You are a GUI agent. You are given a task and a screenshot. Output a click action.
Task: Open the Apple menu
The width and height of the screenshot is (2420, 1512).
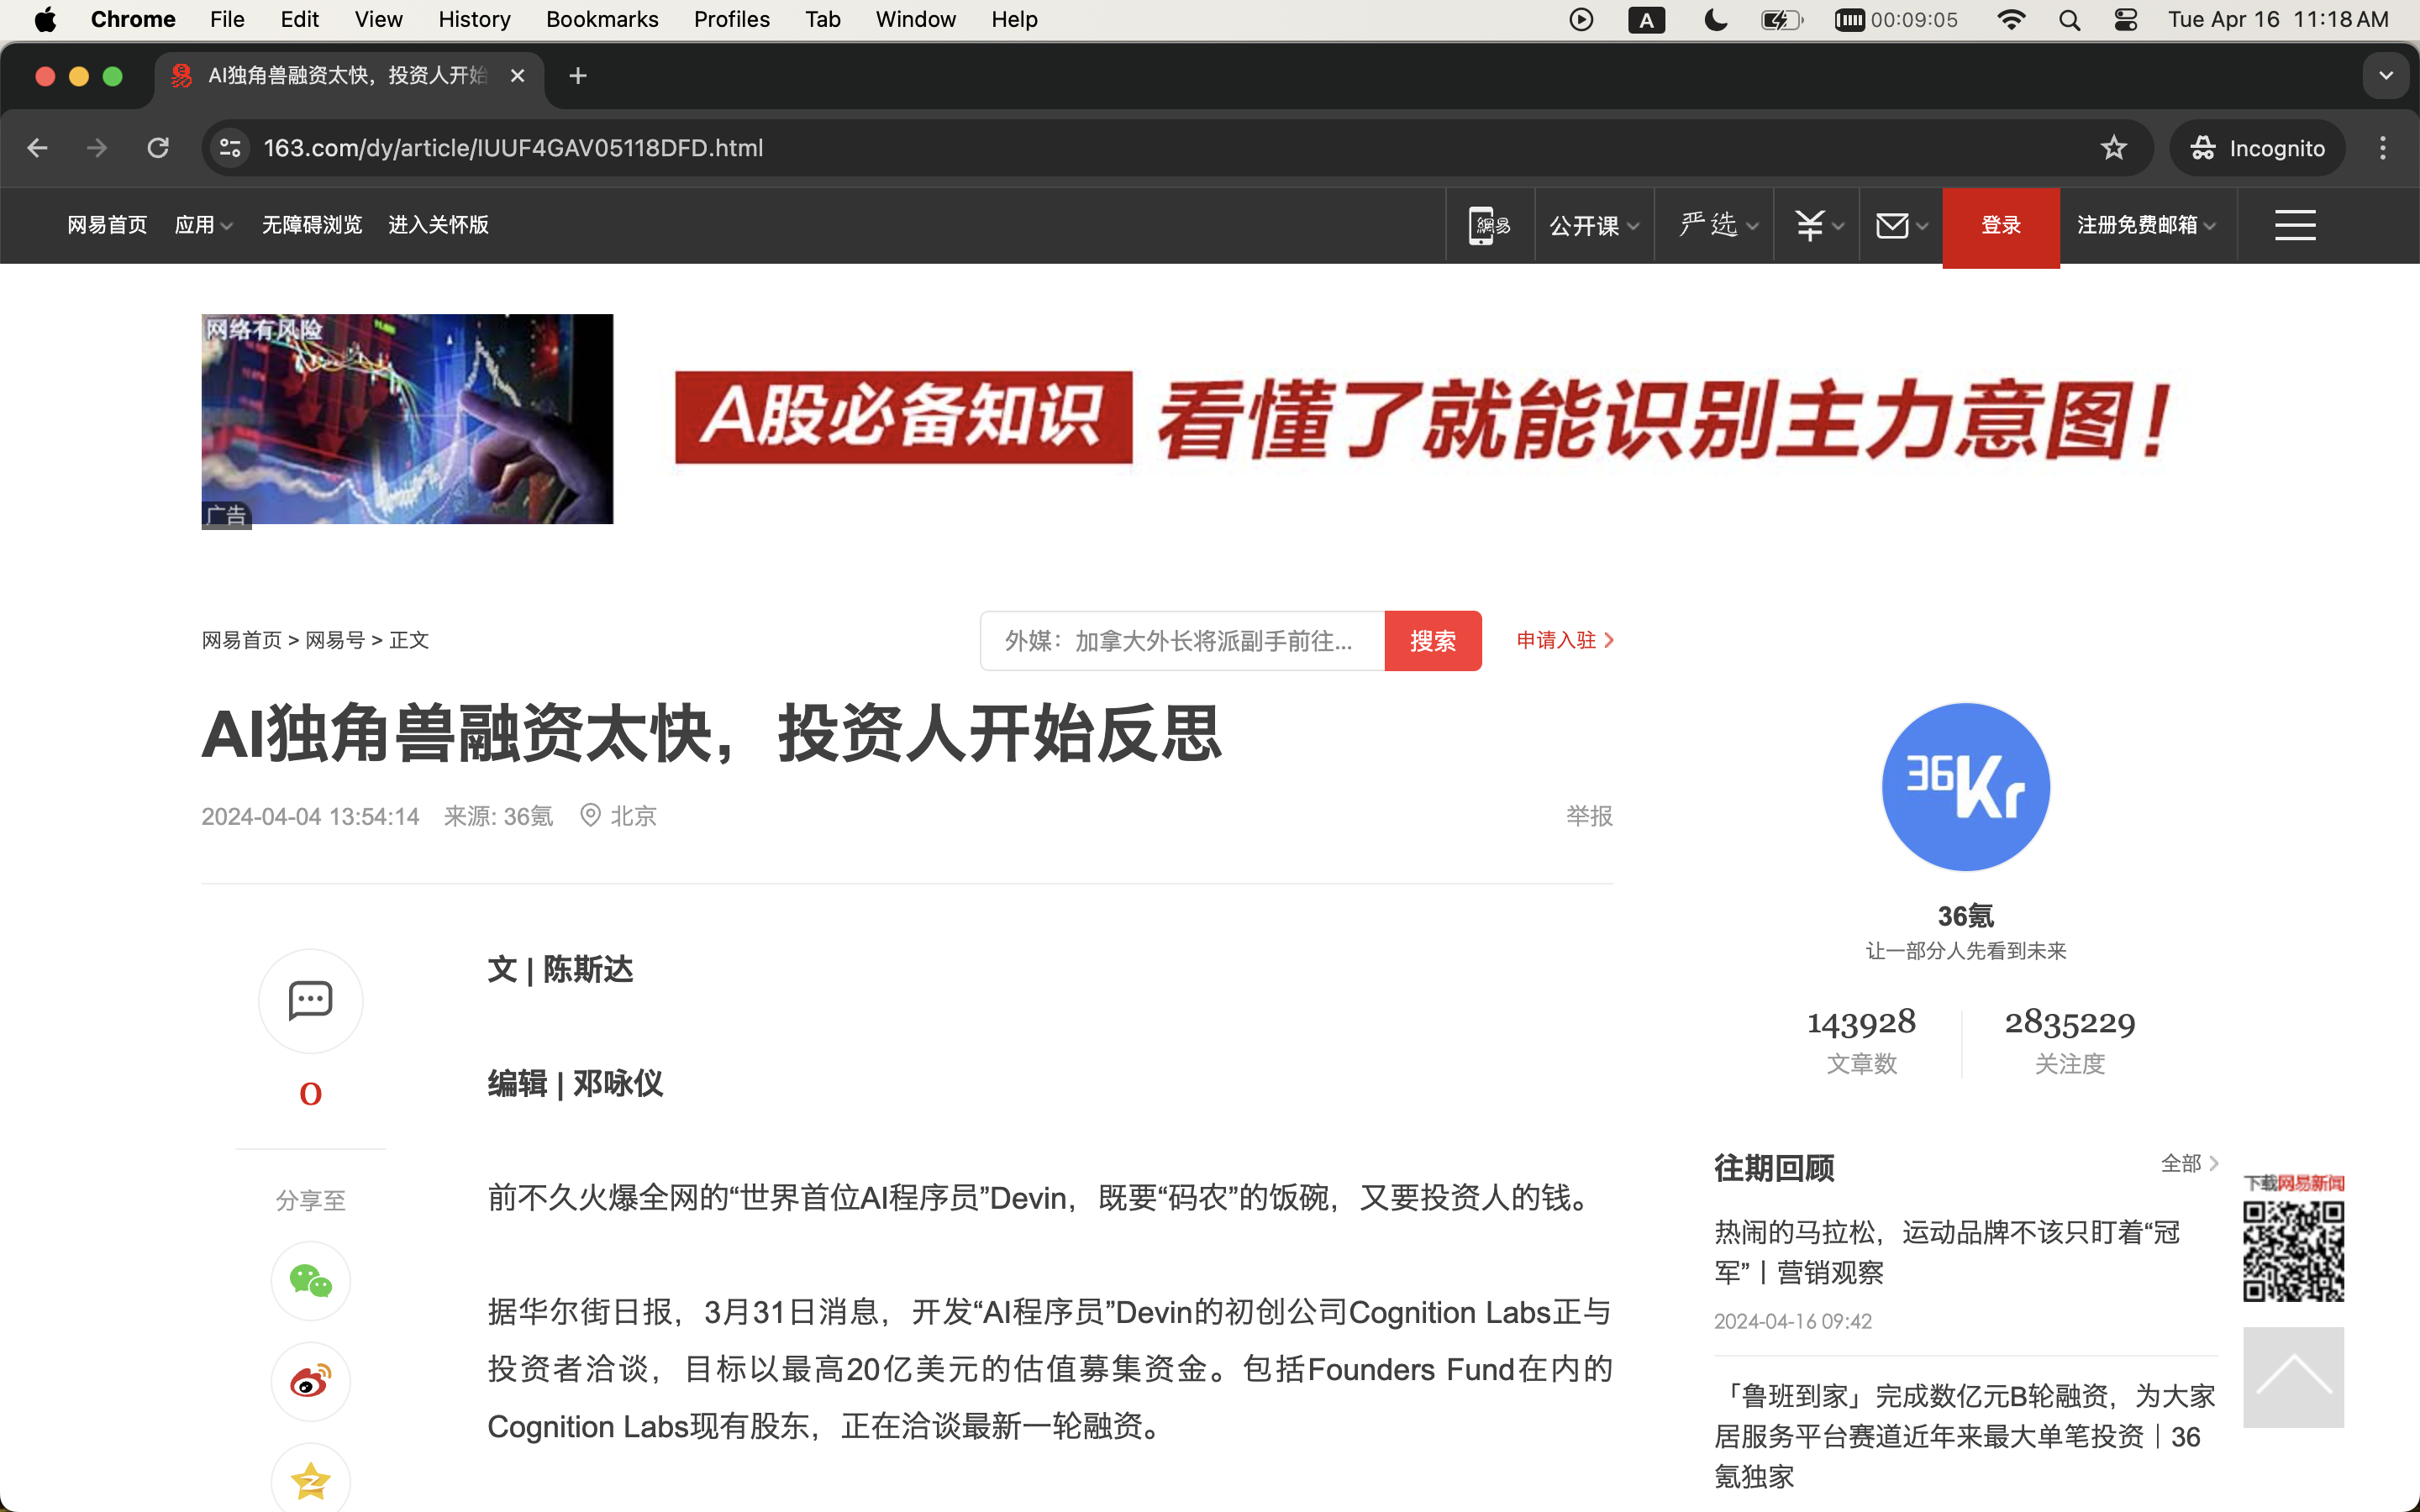click(x=45, y=19)
